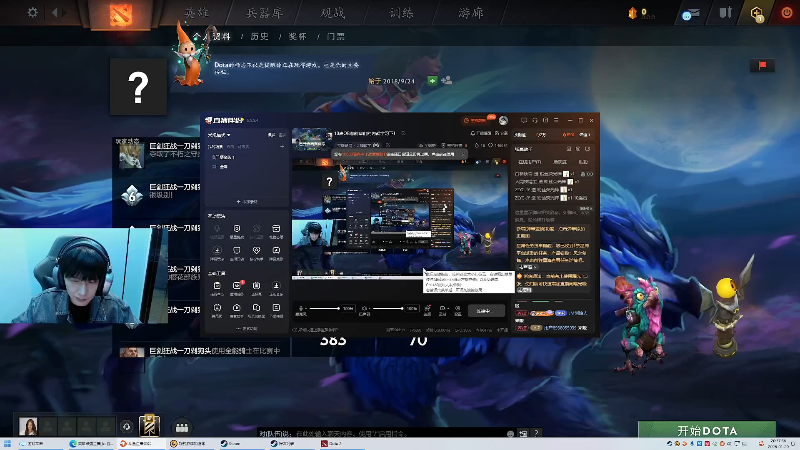800x450 pixels.
Task: Open Dota 2 settings gear
Action: [32, 12]
